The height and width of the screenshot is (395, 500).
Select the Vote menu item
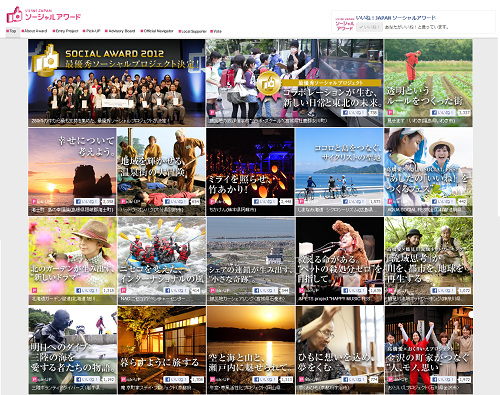click(x=216, y=31)
